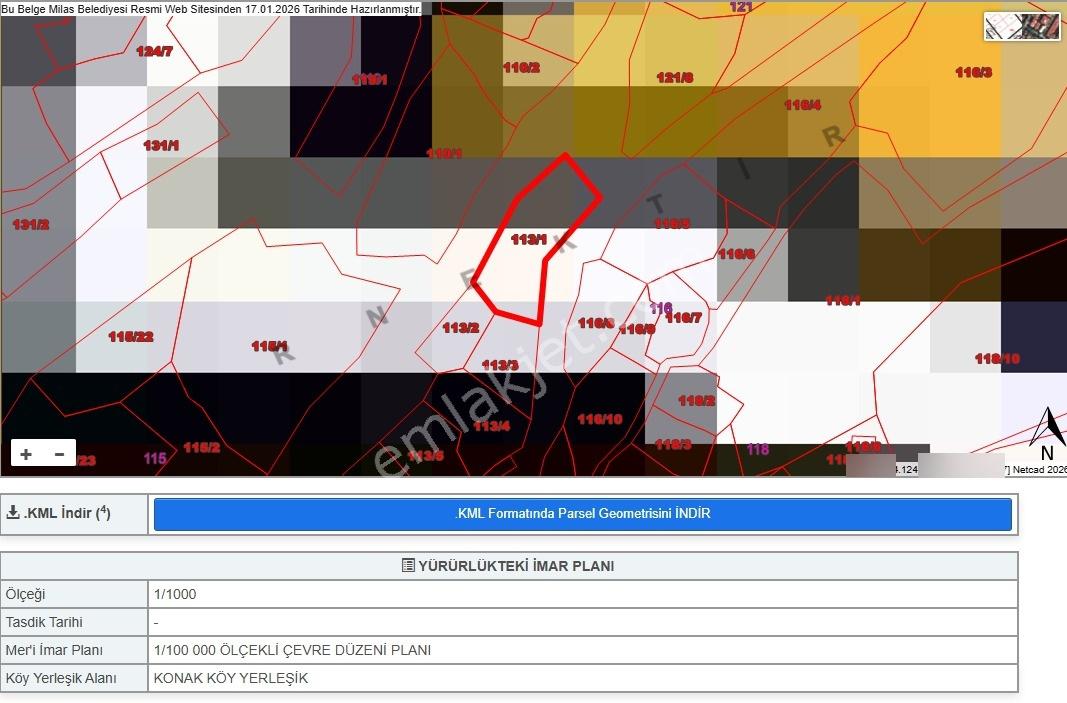Zoom in the map with plus button
The image size is (1067, 703).
point(27,454)
